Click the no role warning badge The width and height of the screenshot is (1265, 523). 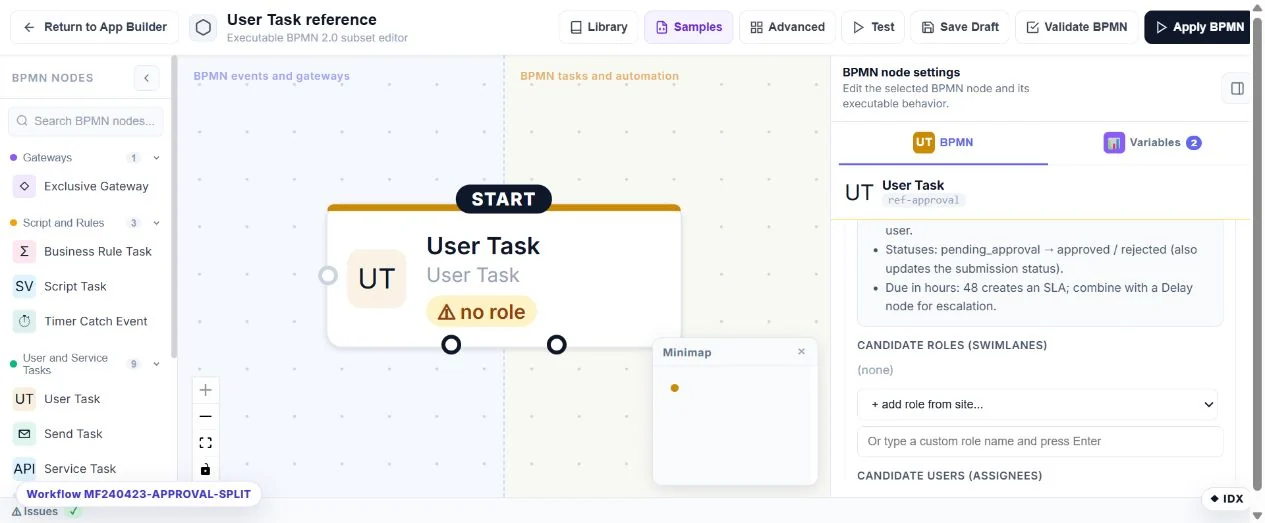point(482,312)
